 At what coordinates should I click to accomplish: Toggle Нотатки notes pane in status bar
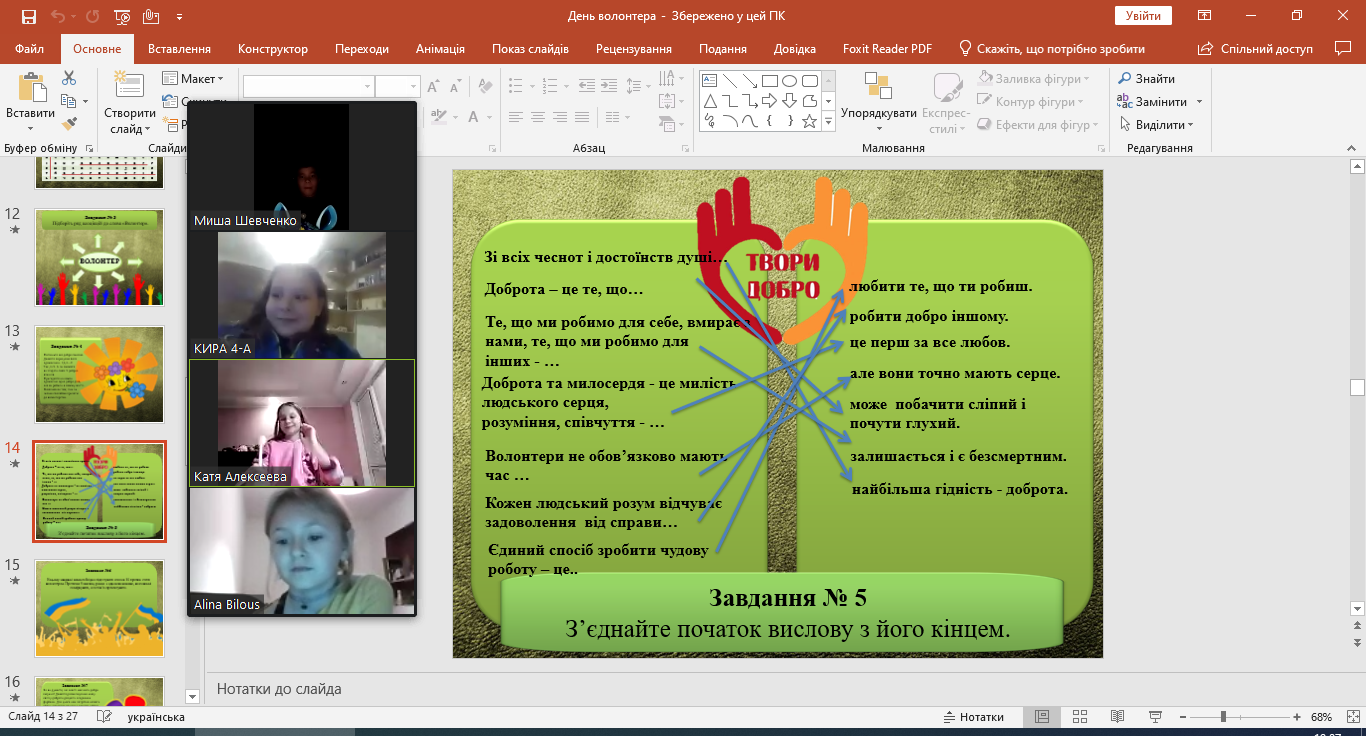click(974, 717)
